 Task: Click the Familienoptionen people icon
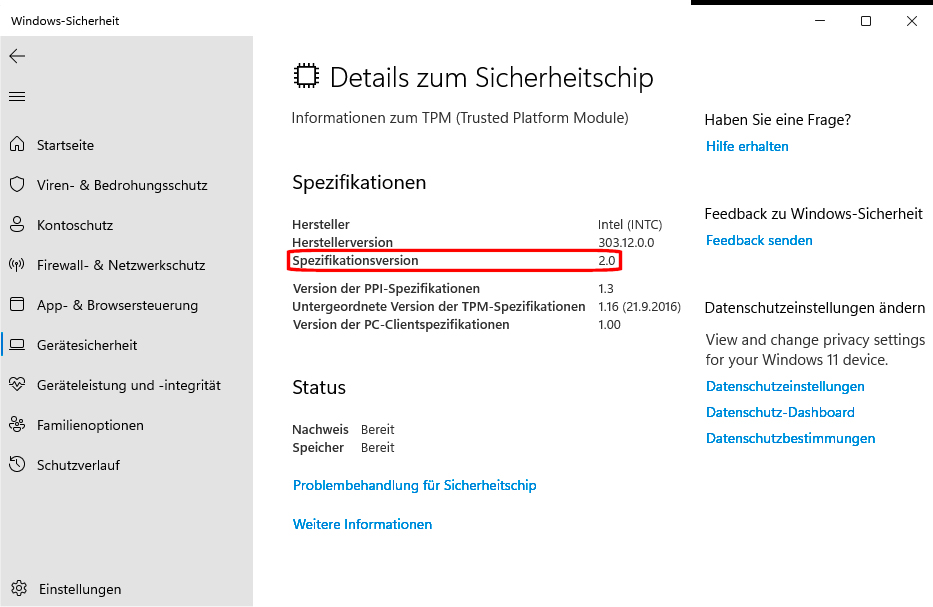coord(17,425)
